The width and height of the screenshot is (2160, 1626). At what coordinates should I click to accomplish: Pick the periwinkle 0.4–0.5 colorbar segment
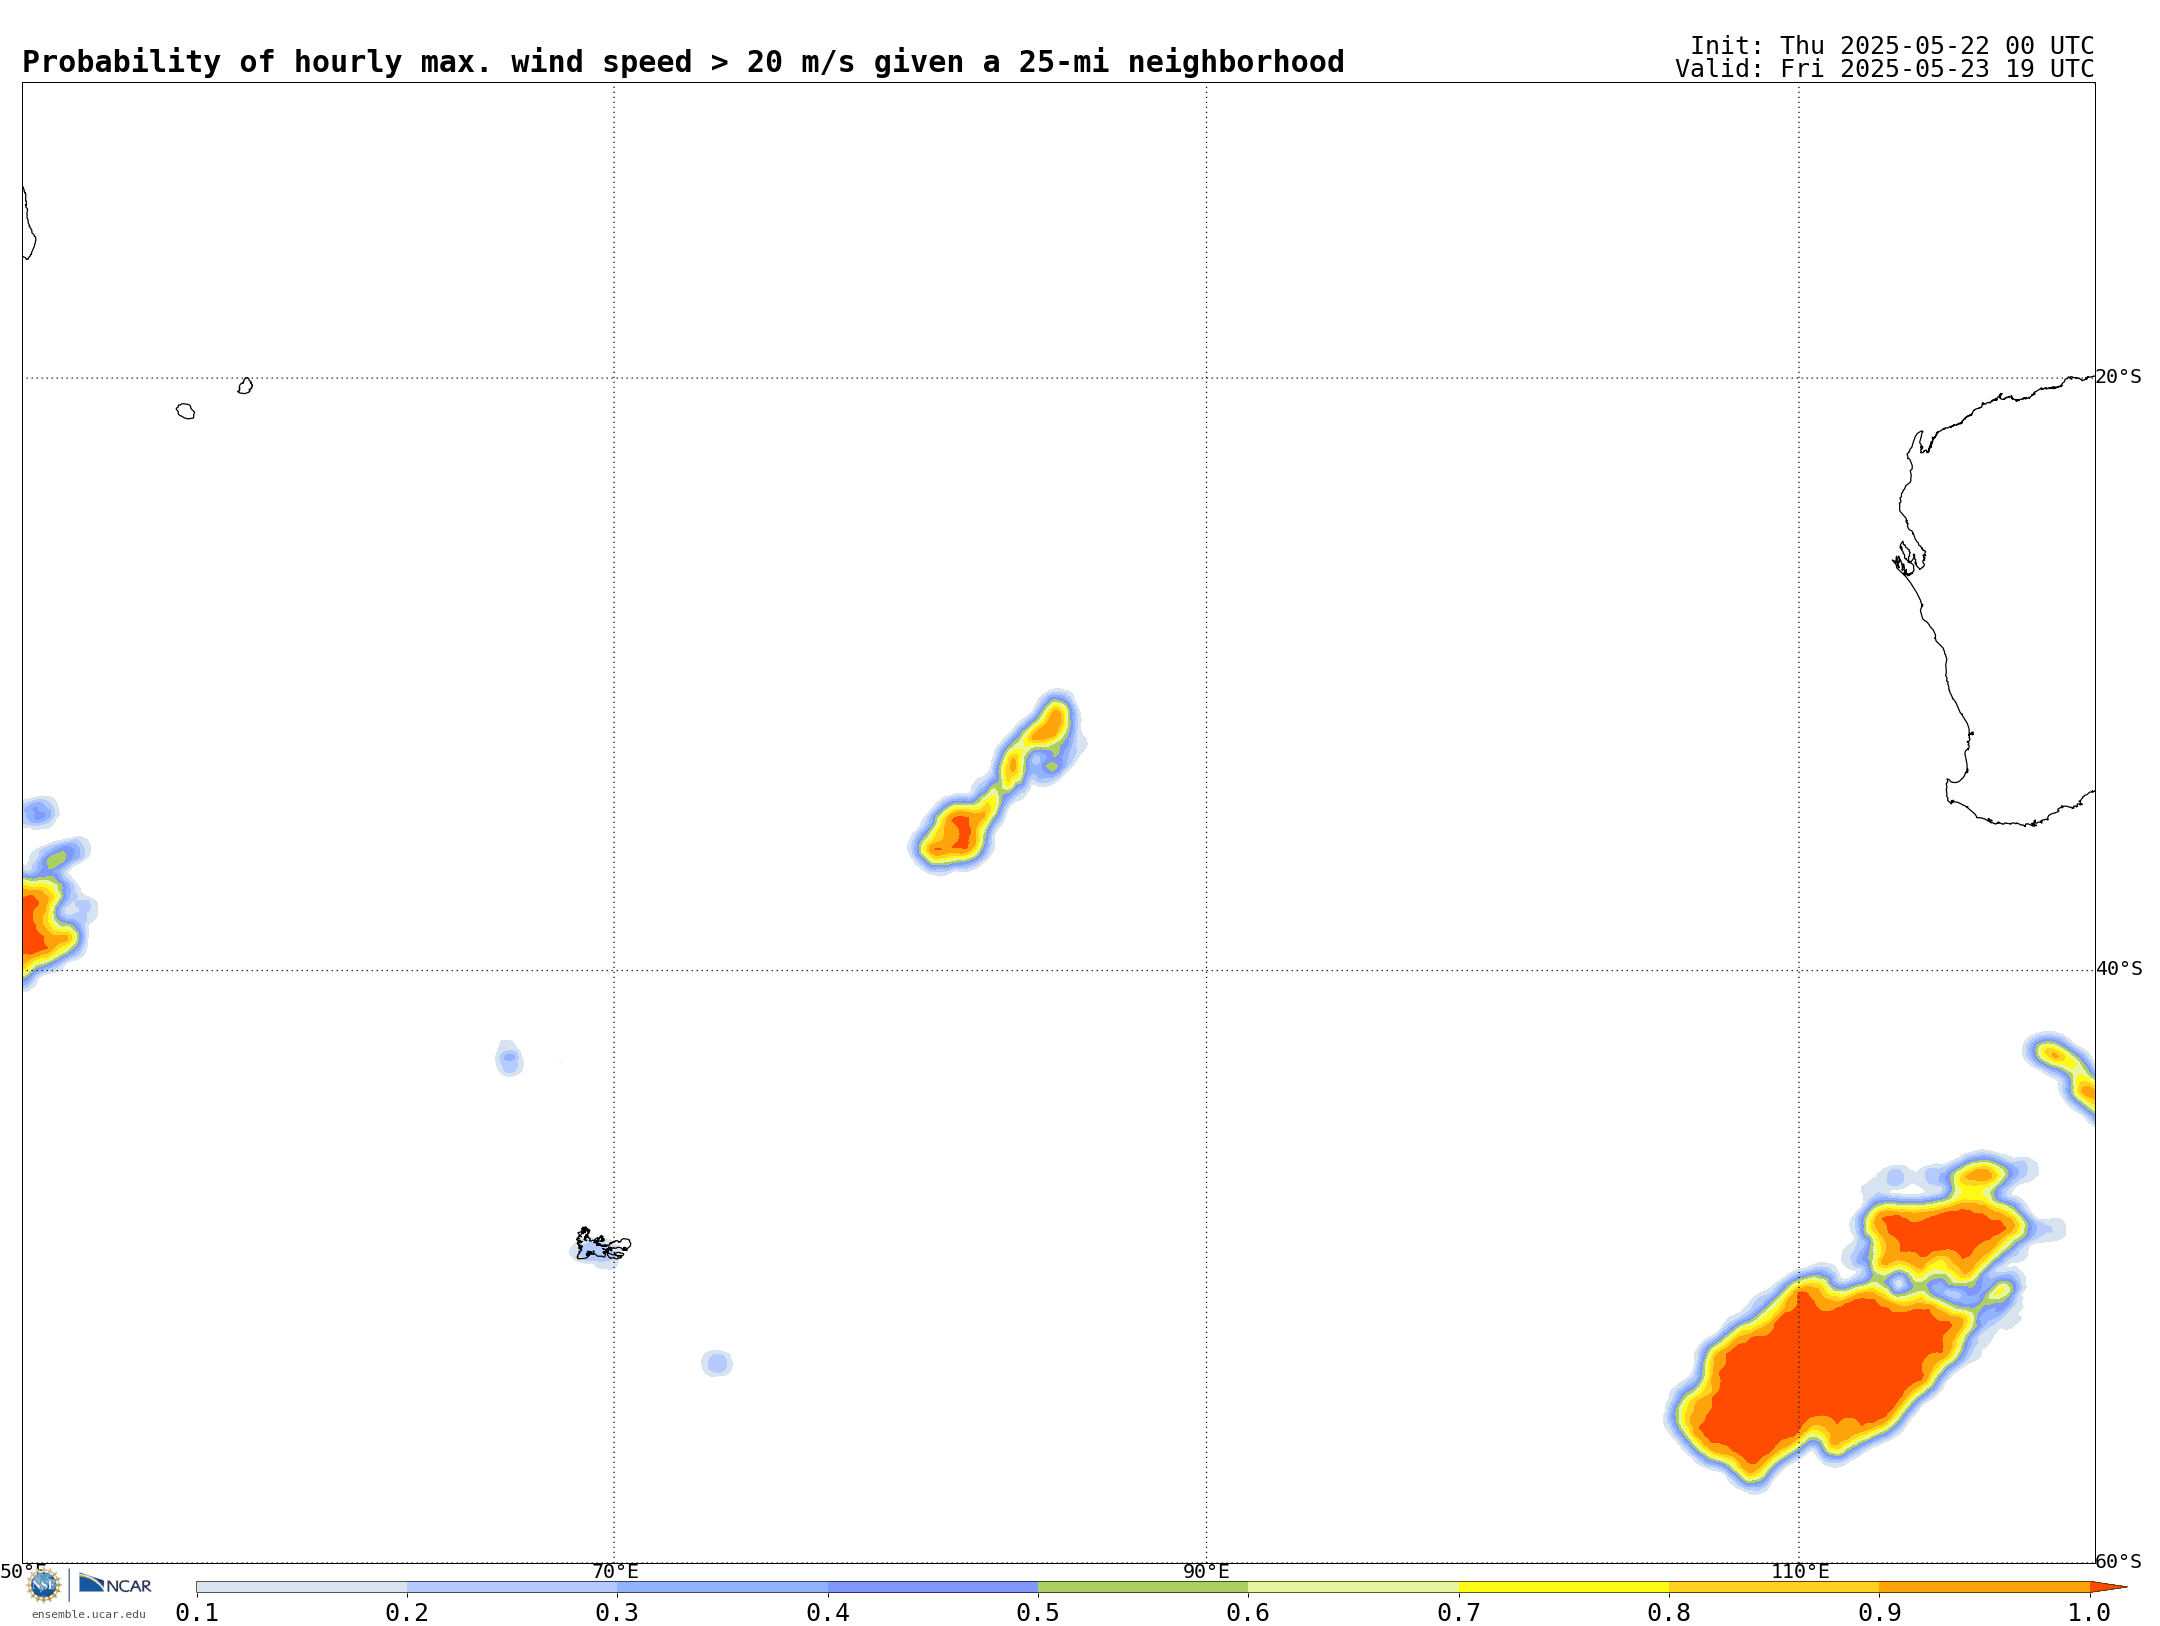coord(933,1587)
